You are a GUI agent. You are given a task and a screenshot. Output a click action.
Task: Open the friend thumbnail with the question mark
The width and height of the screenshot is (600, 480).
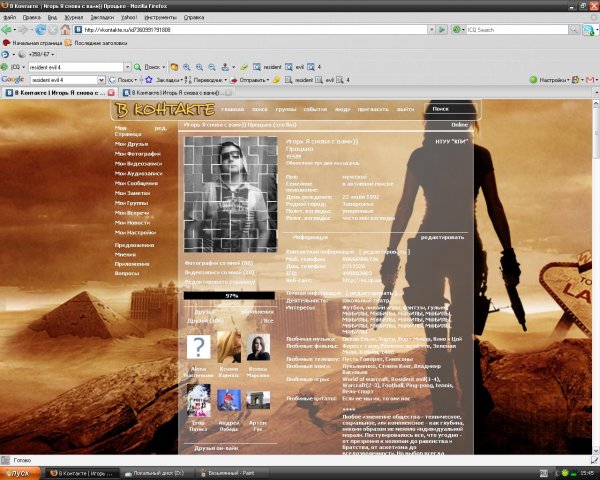pyautogui.click(x=198, y=347)
